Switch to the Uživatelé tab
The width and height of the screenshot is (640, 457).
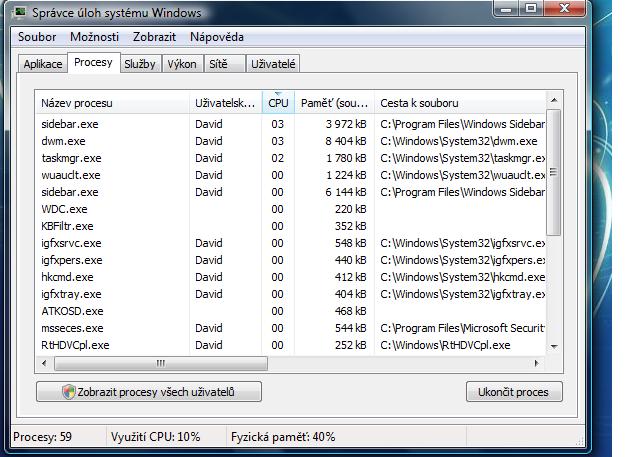pyautogui.click(x=273, y=64)
